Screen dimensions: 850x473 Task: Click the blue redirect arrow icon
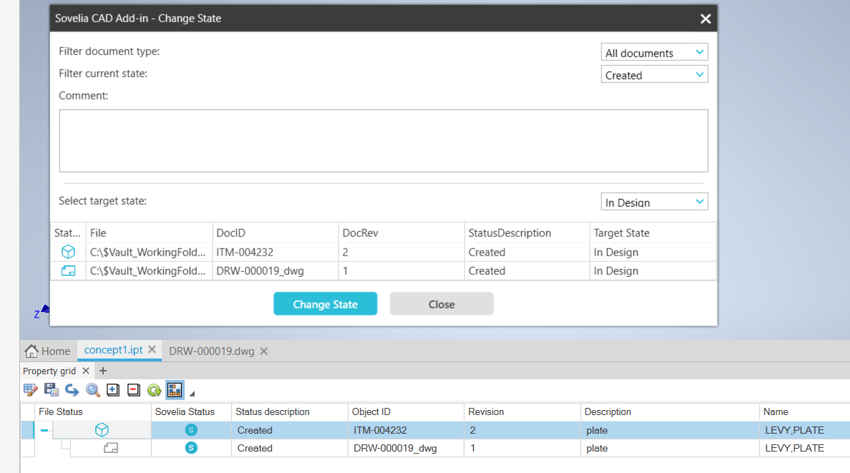point(72,390)
